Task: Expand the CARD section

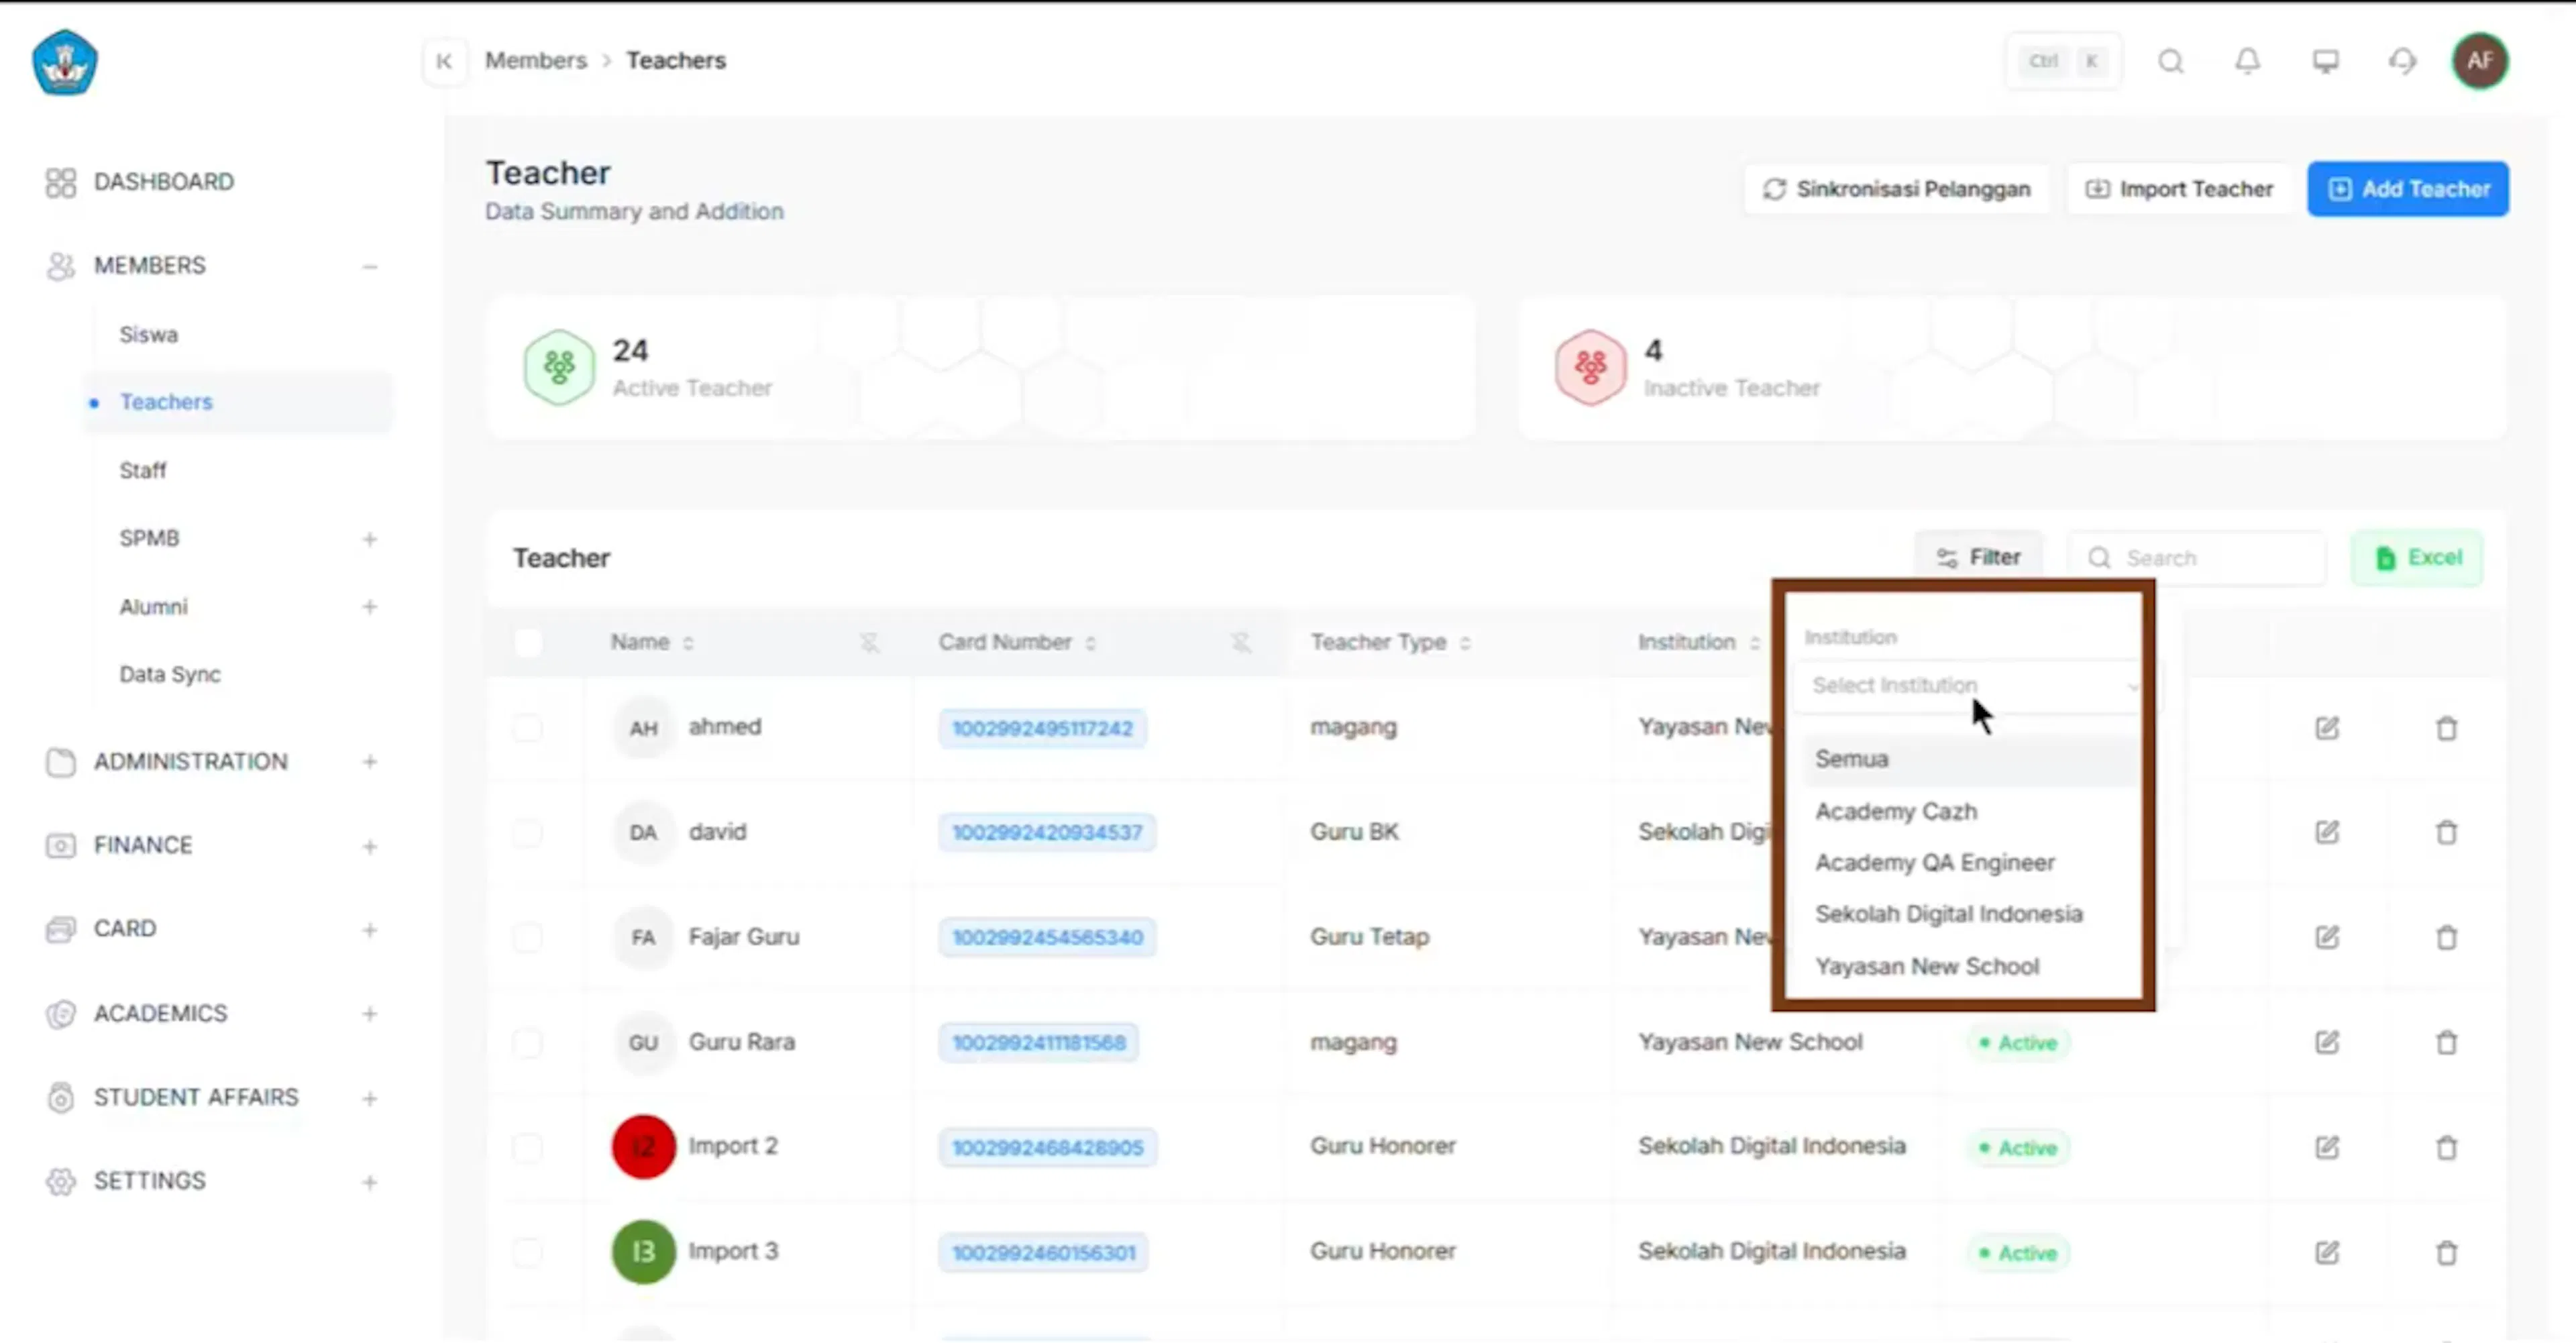Action: tap(369, 930)
